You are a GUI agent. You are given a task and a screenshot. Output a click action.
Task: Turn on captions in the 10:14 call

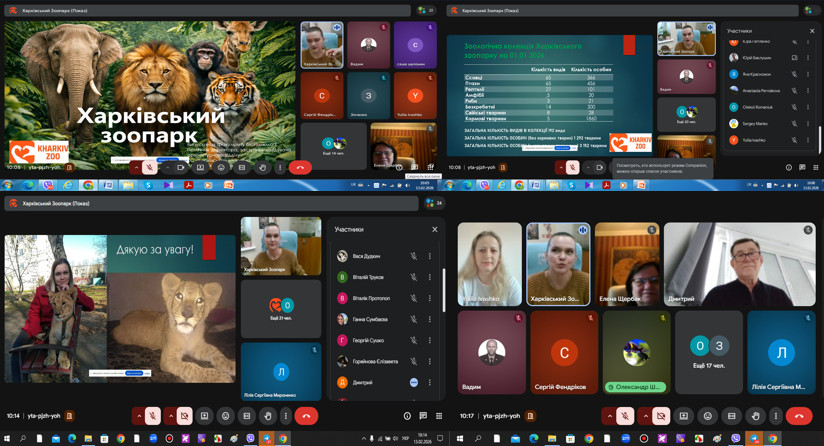tap(246, 416)
